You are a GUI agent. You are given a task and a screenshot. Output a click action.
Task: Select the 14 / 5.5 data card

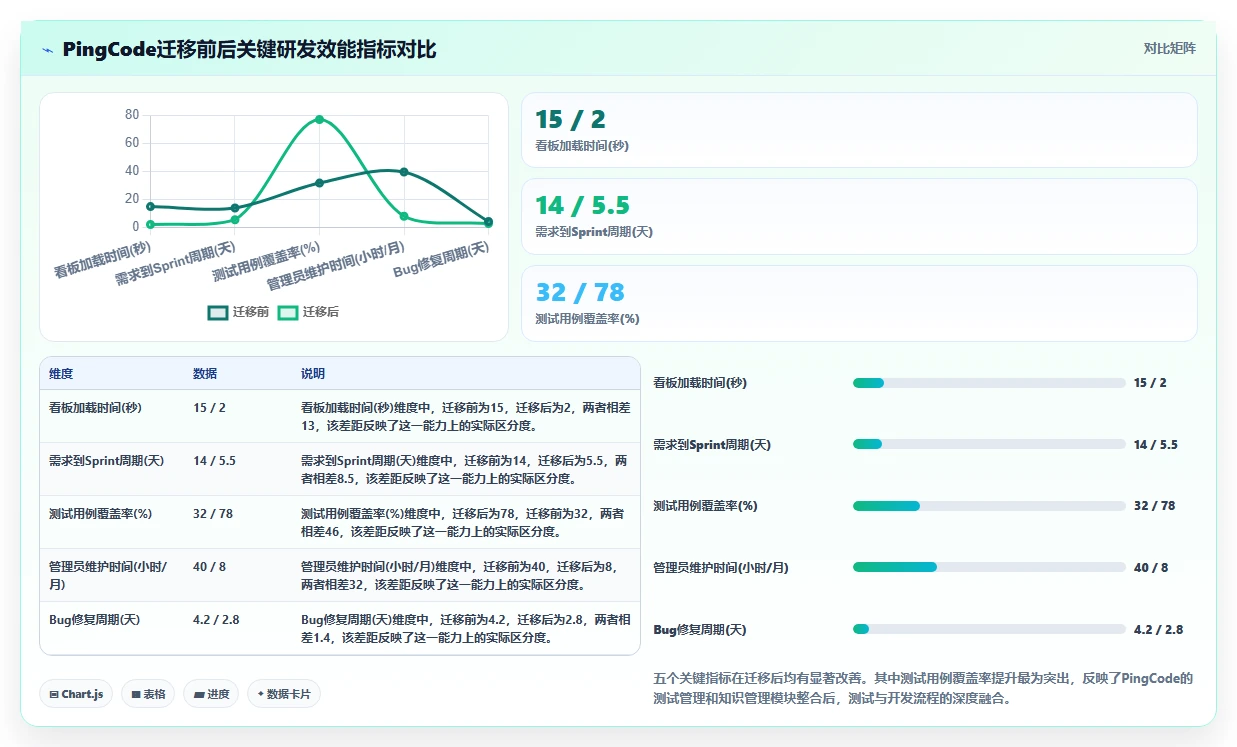point(859,216)
